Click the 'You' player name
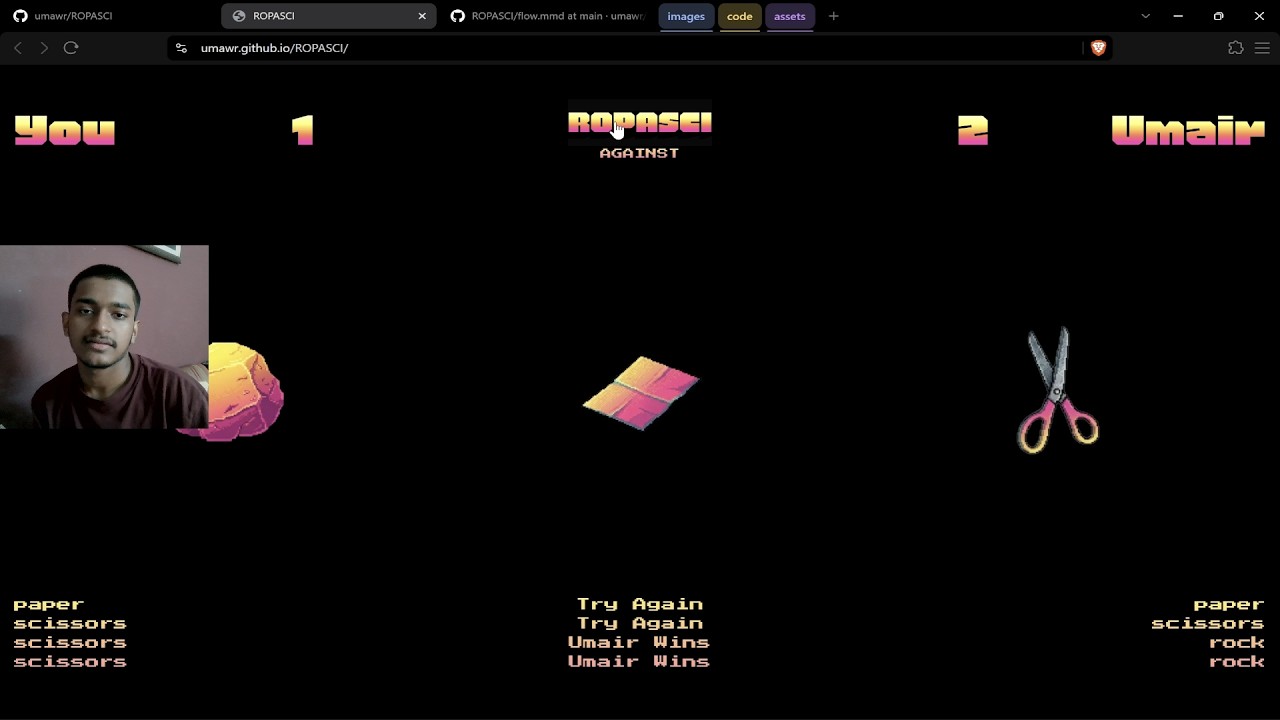The width and height of the screenshot is (1280, 720). (65, 130)
